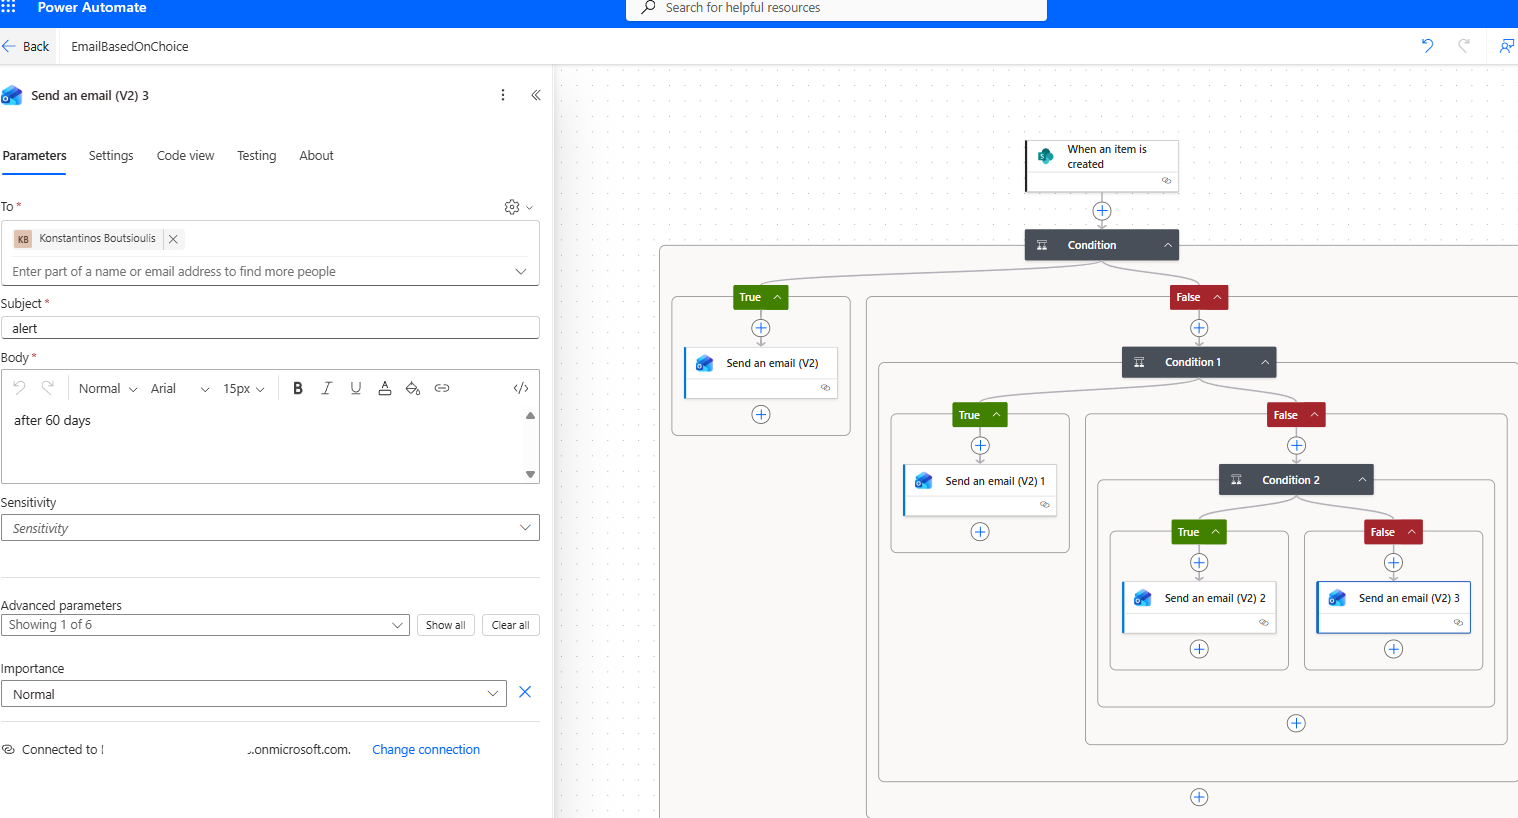
Task: Open the highlight color picker
Action: [x=413, y=388]
